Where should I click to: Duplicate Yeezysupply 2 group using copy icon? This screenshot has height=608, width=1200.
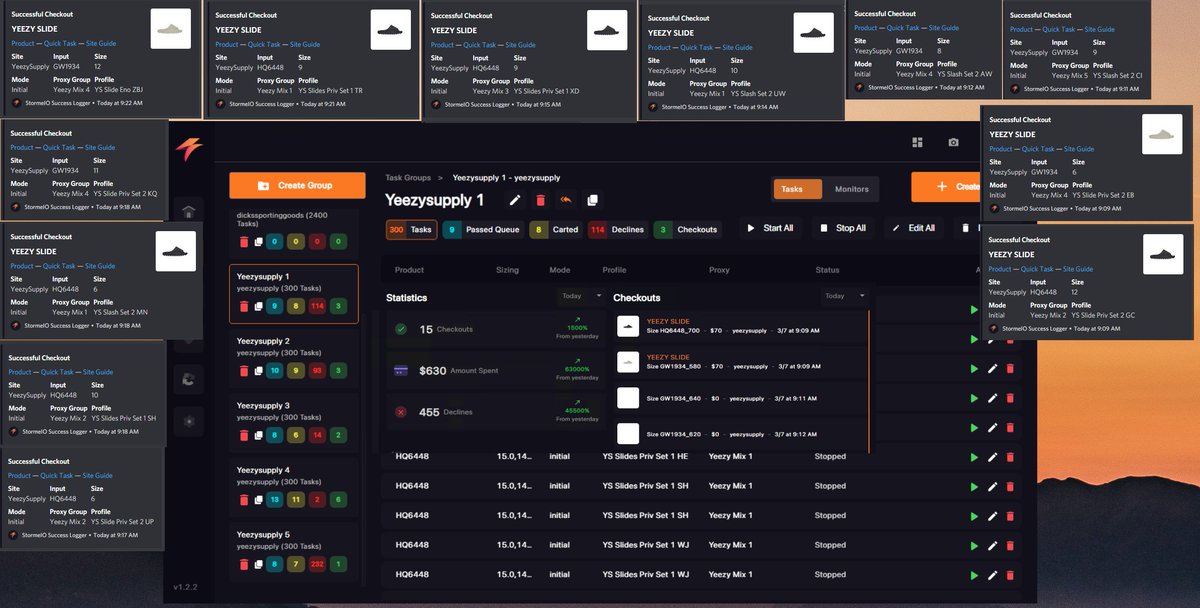coord(258,371)
